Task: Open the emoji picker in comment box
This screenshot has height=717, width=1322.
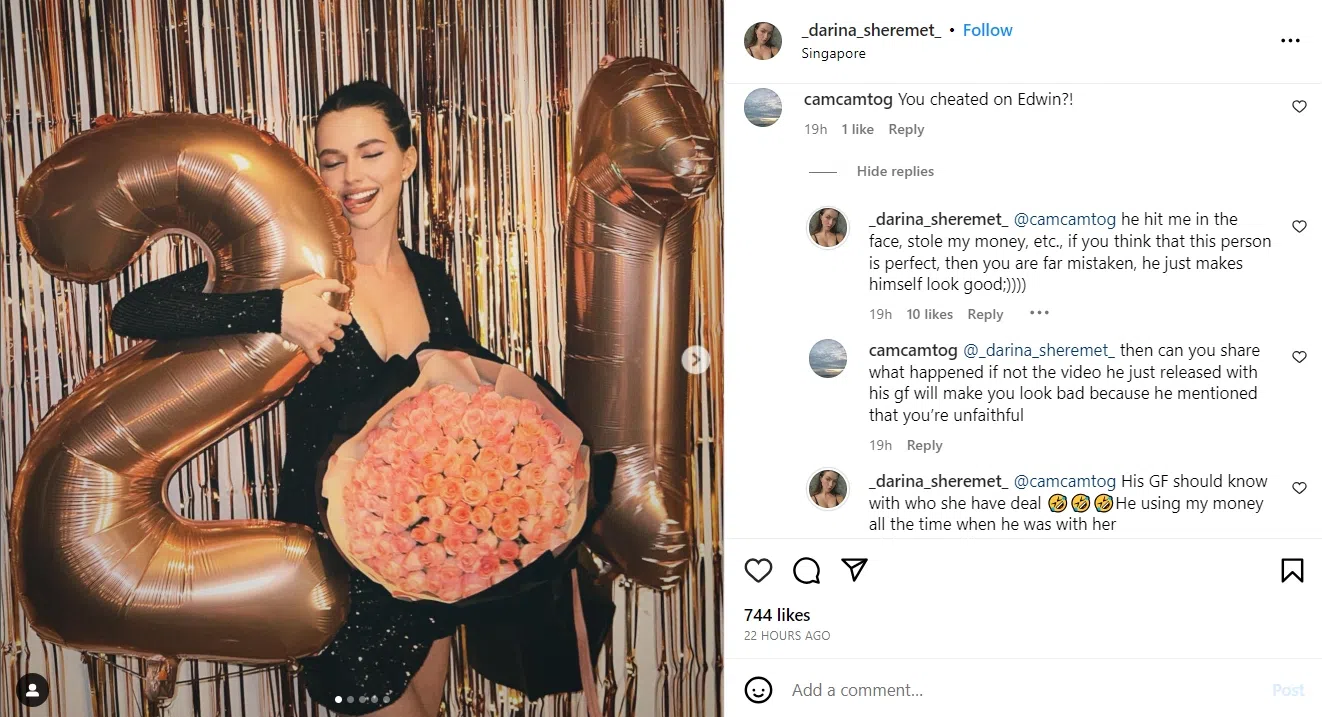Action: [x=760, y=690]
